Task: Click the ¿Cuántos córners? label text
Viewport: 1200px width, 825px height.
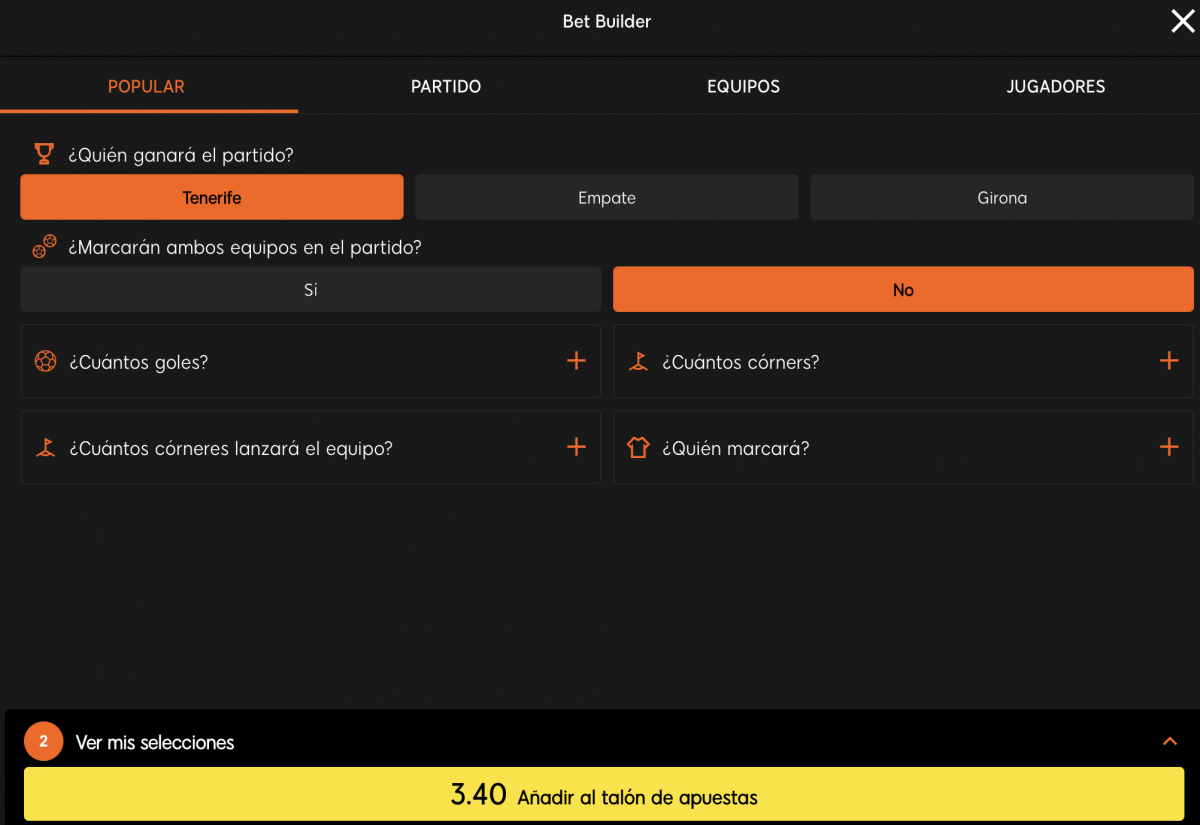Action: pos(741,362)
